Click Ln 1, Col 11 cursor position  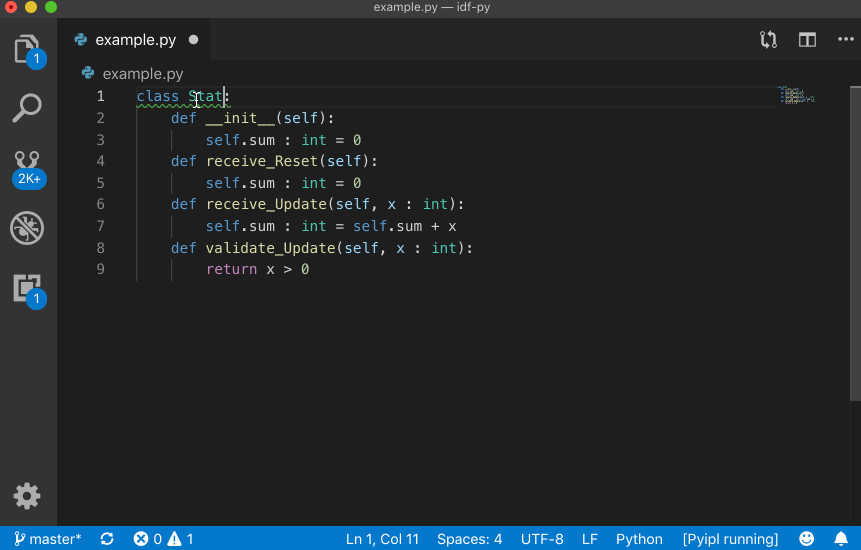(382, 539)
